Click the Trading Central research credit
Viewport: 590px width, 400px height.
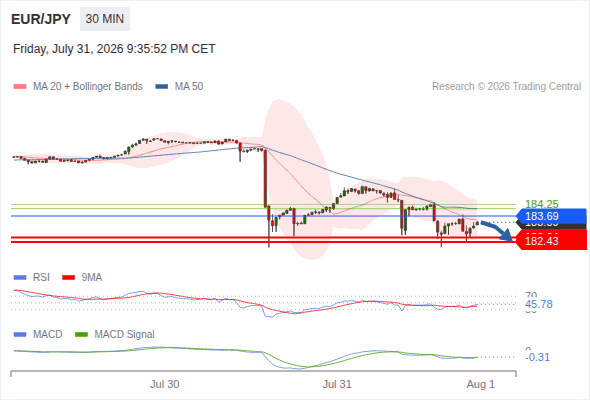(506, 87)
